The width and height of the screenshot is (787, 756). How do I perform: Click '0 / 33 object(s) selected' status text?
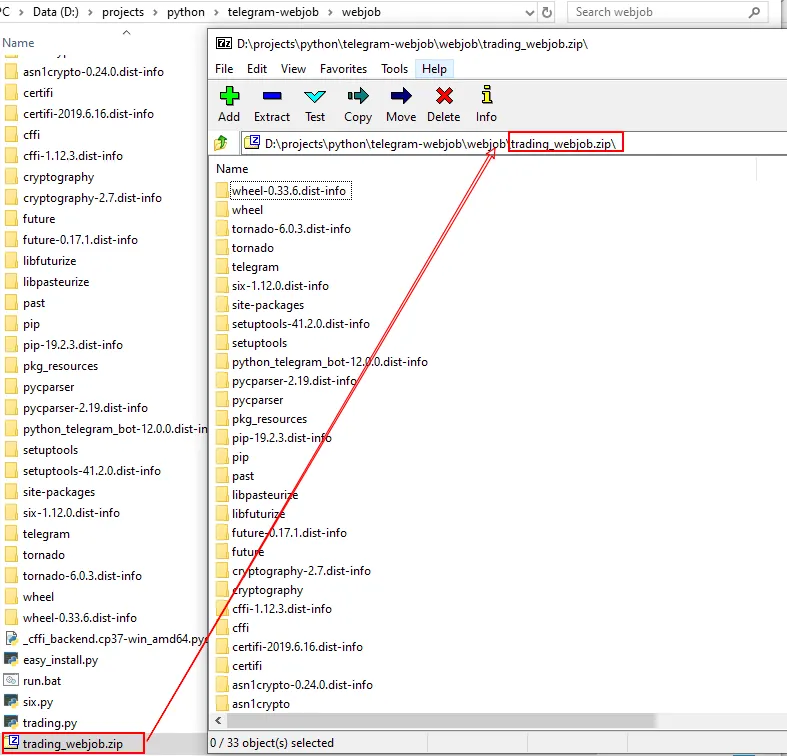pyautogui.click(x=272, y=742)
